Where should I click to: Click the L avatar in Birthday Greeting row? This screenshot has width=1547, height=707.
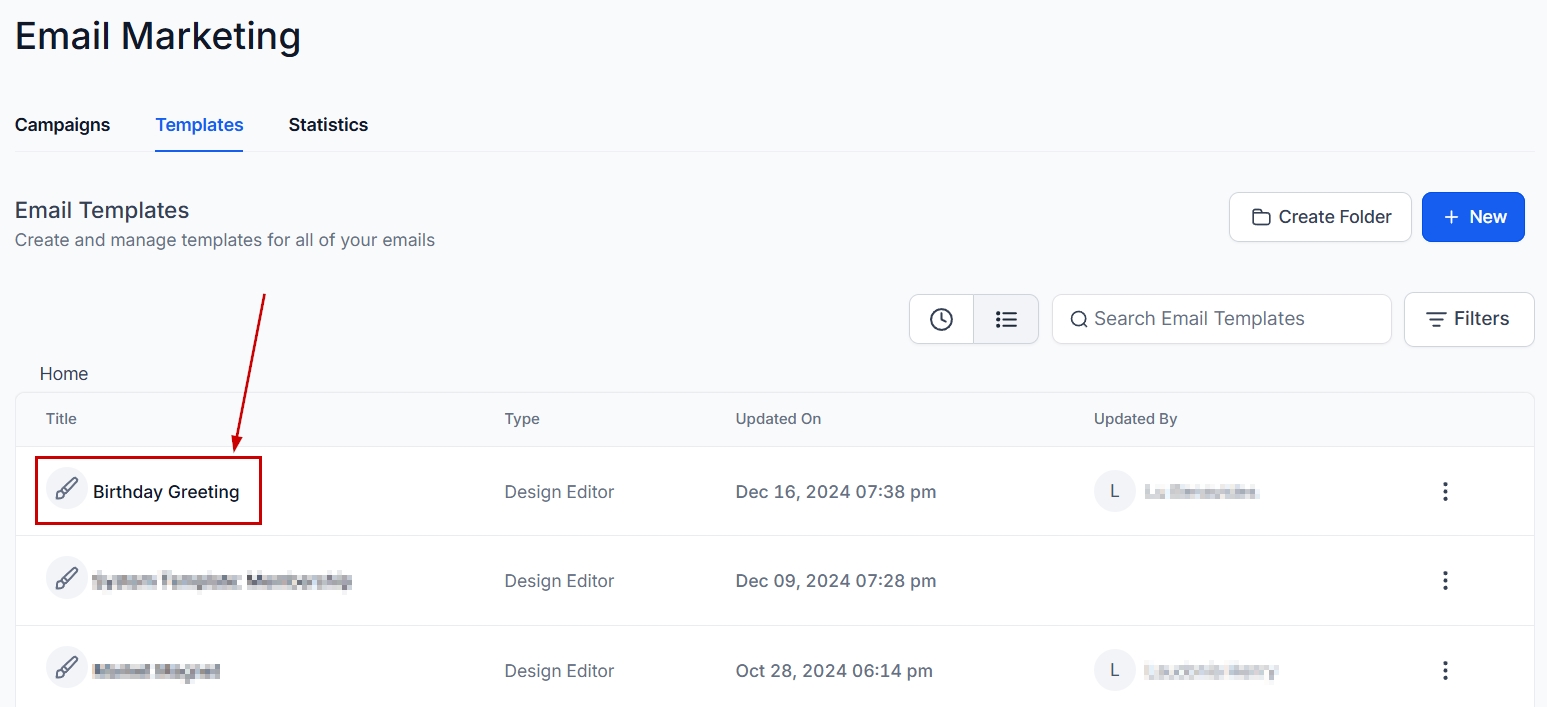[x=1114, y=491]
